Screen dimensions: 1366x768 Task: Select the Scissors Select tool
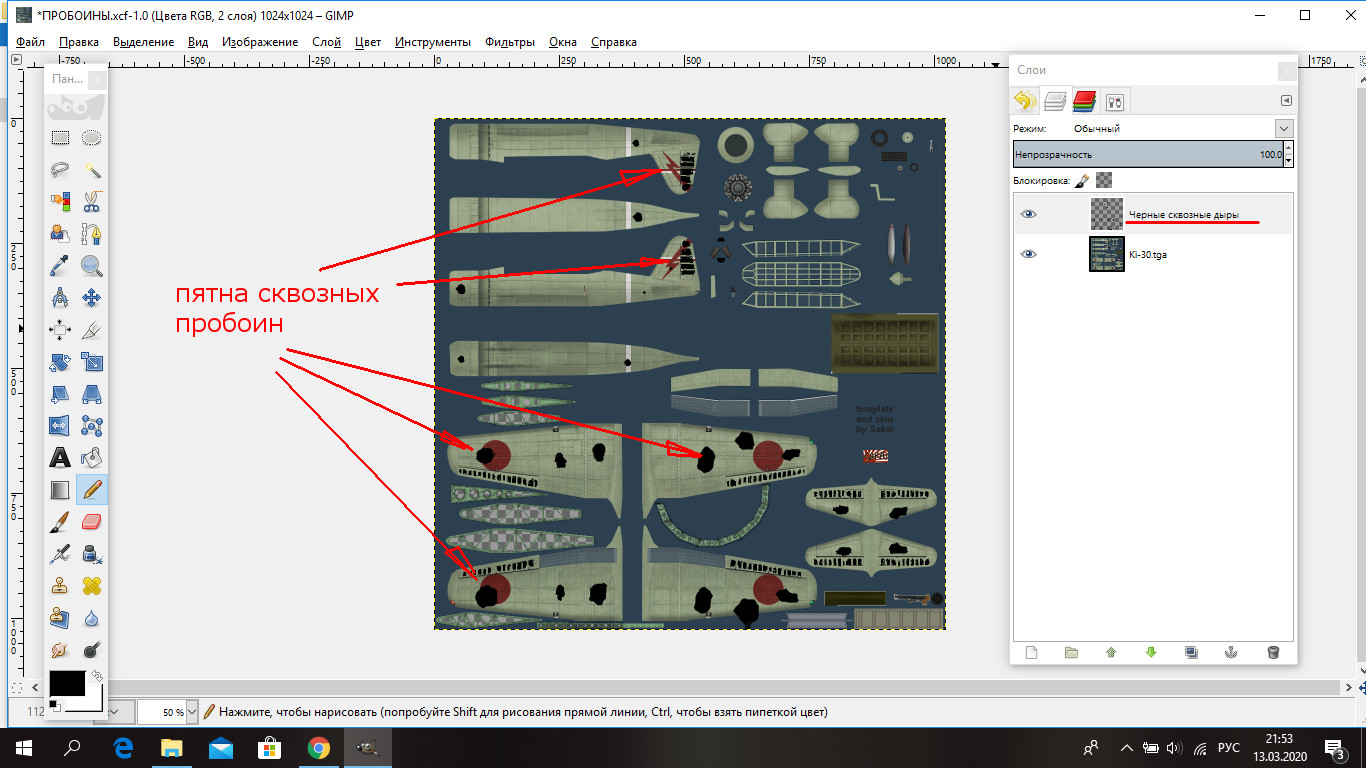tap(92, 202)
